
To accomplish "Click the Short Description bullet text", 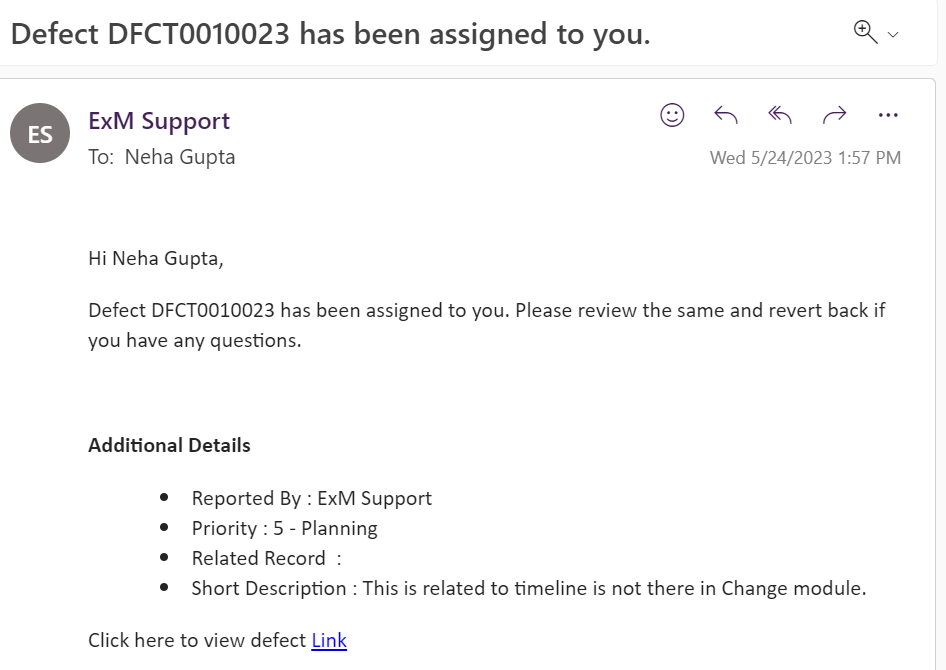I will pos(528,588).
